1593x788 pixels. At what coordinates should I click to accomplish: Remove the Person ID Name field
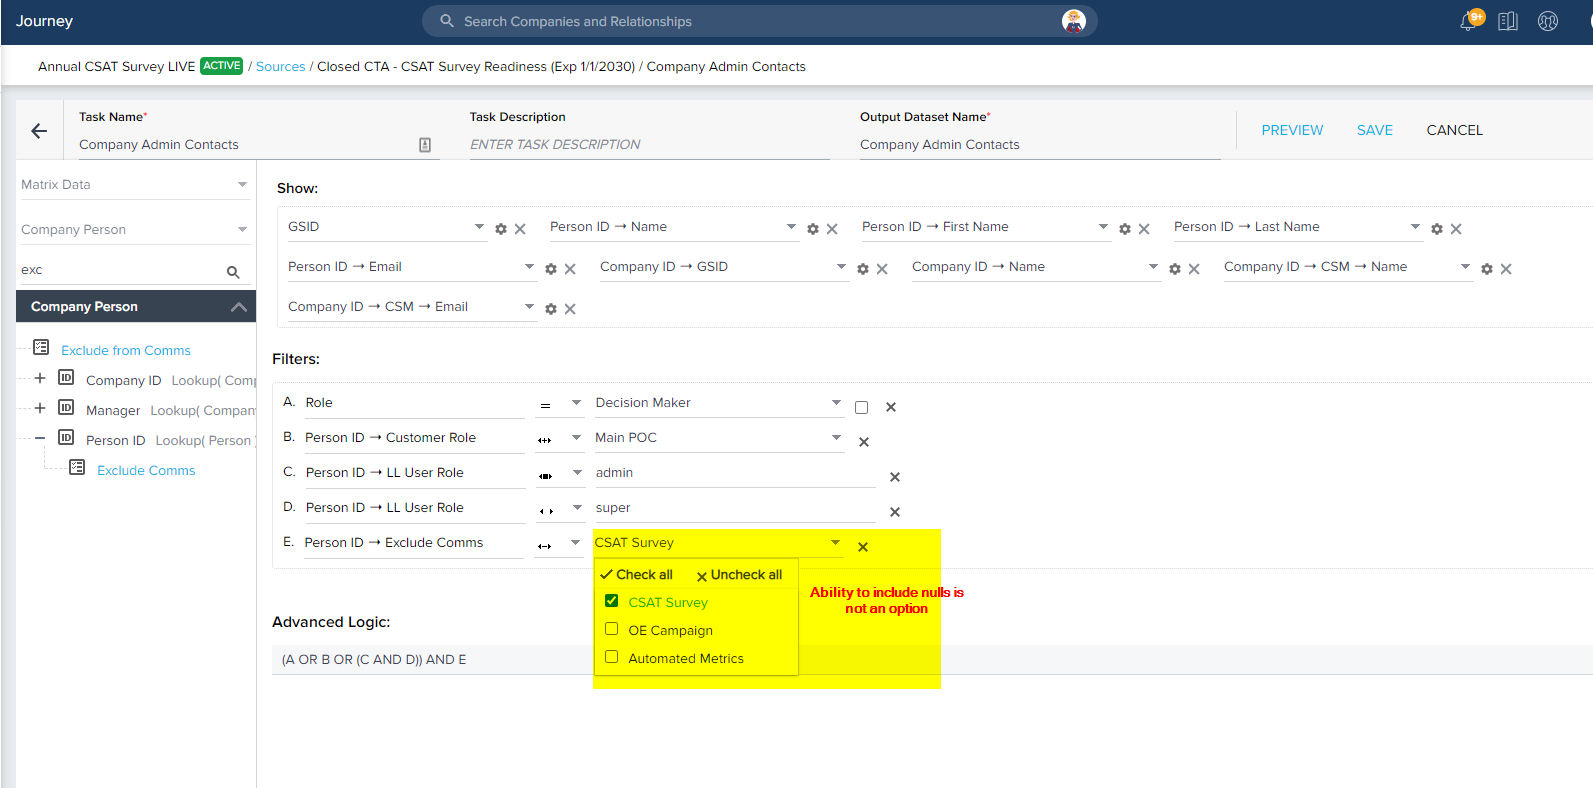pos(832,229)
